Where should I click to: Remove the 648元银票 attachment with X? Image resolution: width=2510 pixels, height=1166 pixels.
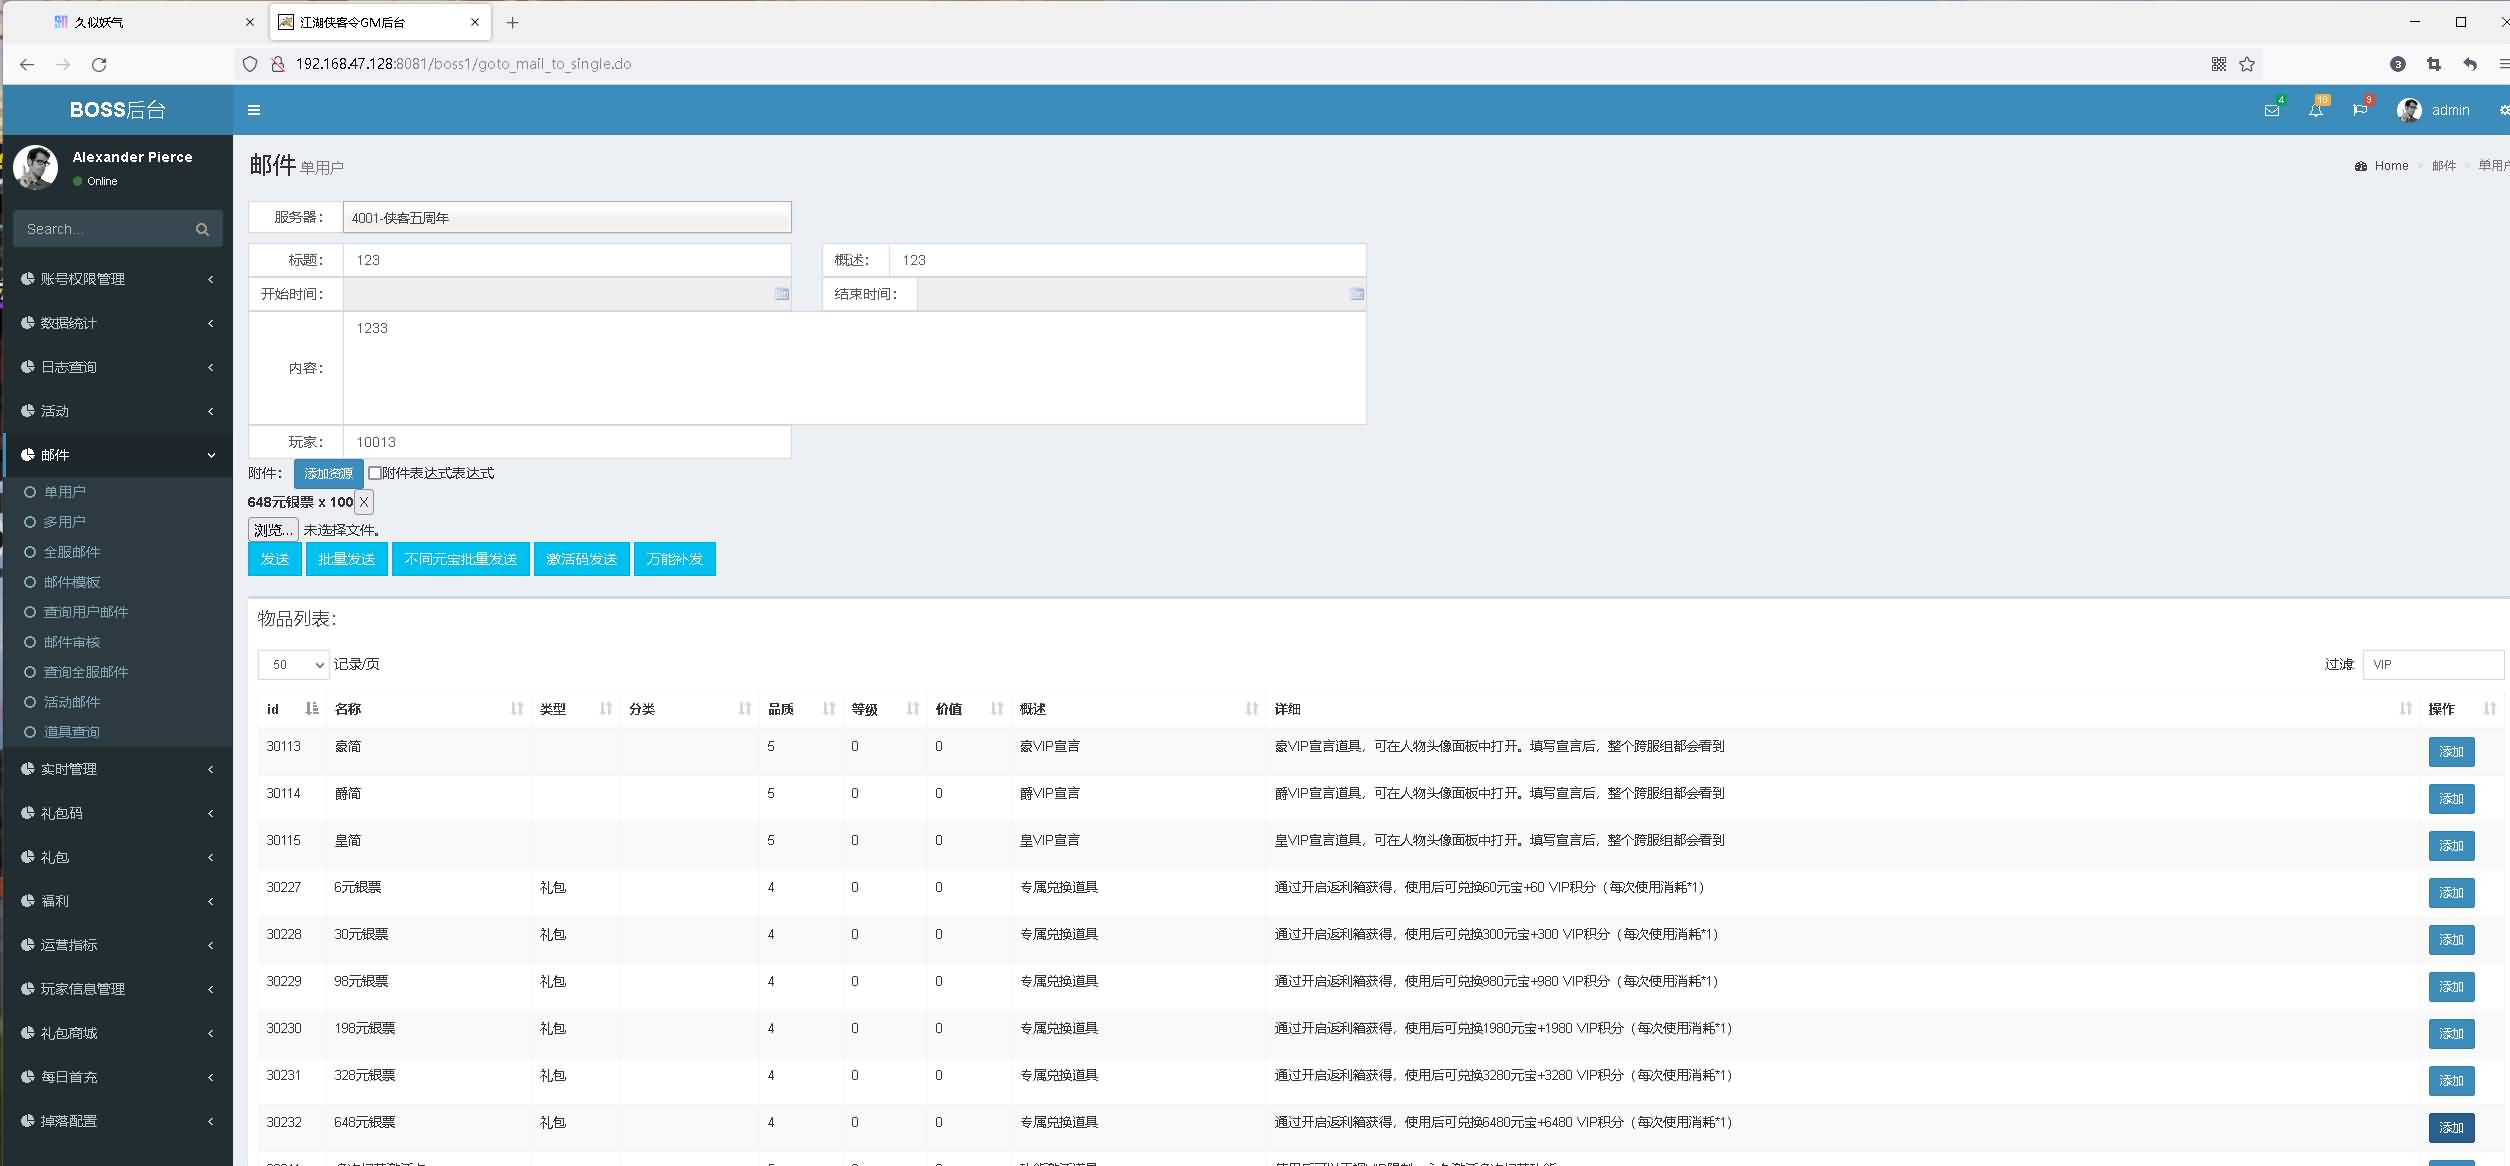tap(364, 502)
